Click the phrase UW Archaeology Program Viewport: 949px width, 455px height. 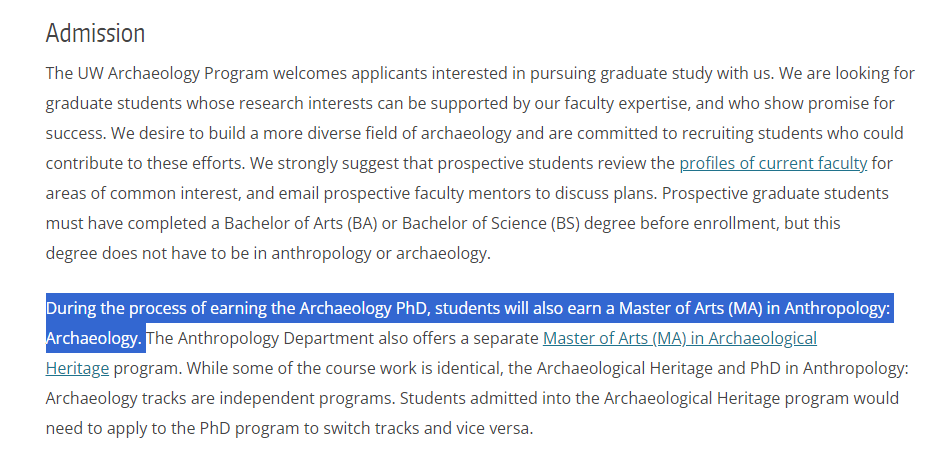tap(172, 74)
